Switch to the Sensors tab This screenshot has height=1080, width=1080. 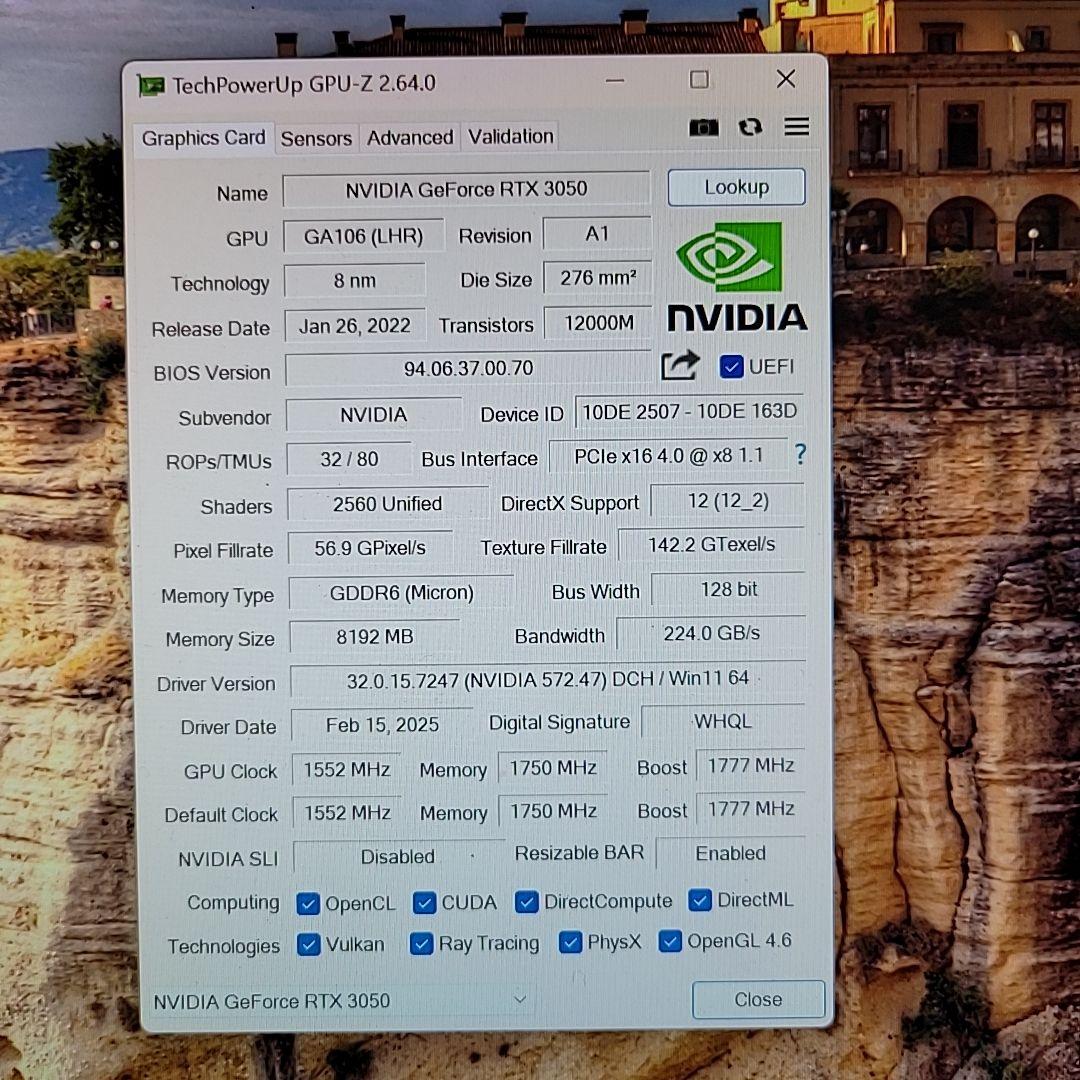[316, 137]
